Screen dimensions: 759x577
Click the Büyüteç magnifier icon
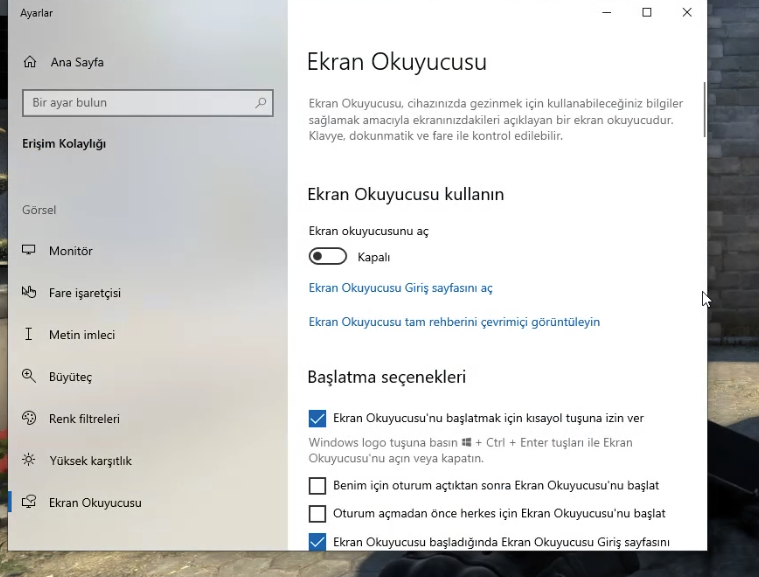[x=29, y=376]
